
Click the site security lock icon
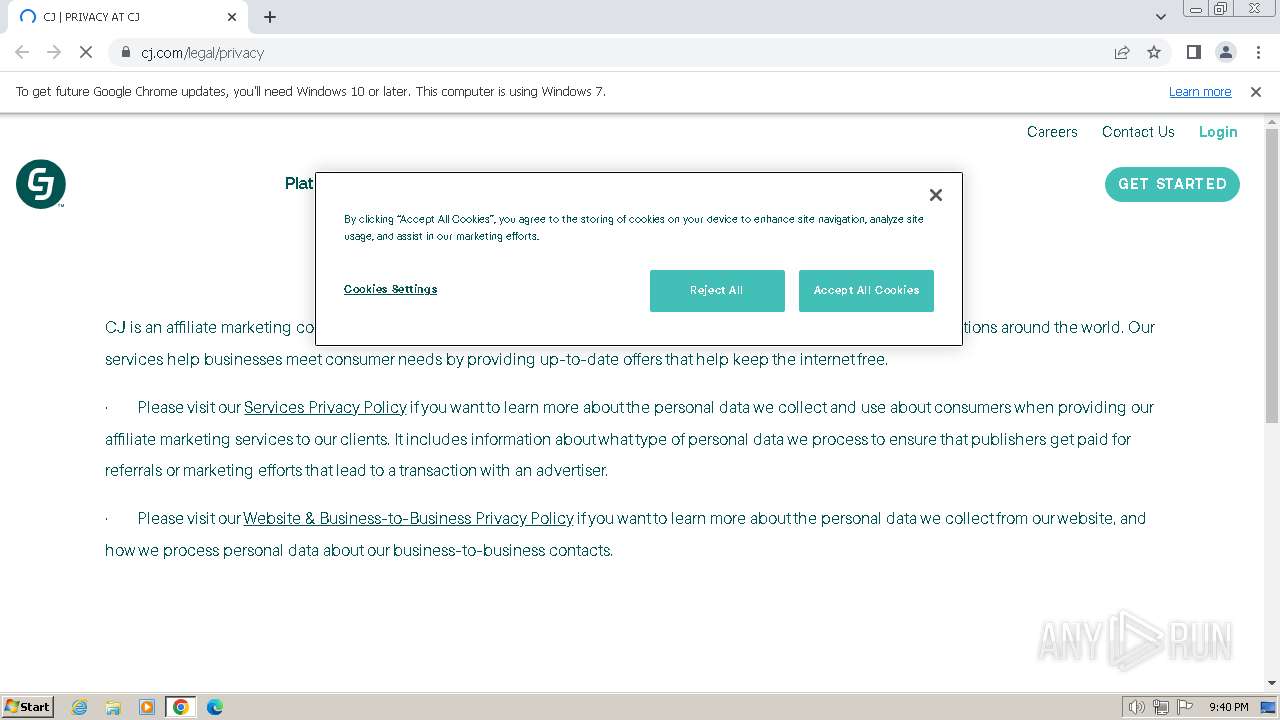point(125,52)
